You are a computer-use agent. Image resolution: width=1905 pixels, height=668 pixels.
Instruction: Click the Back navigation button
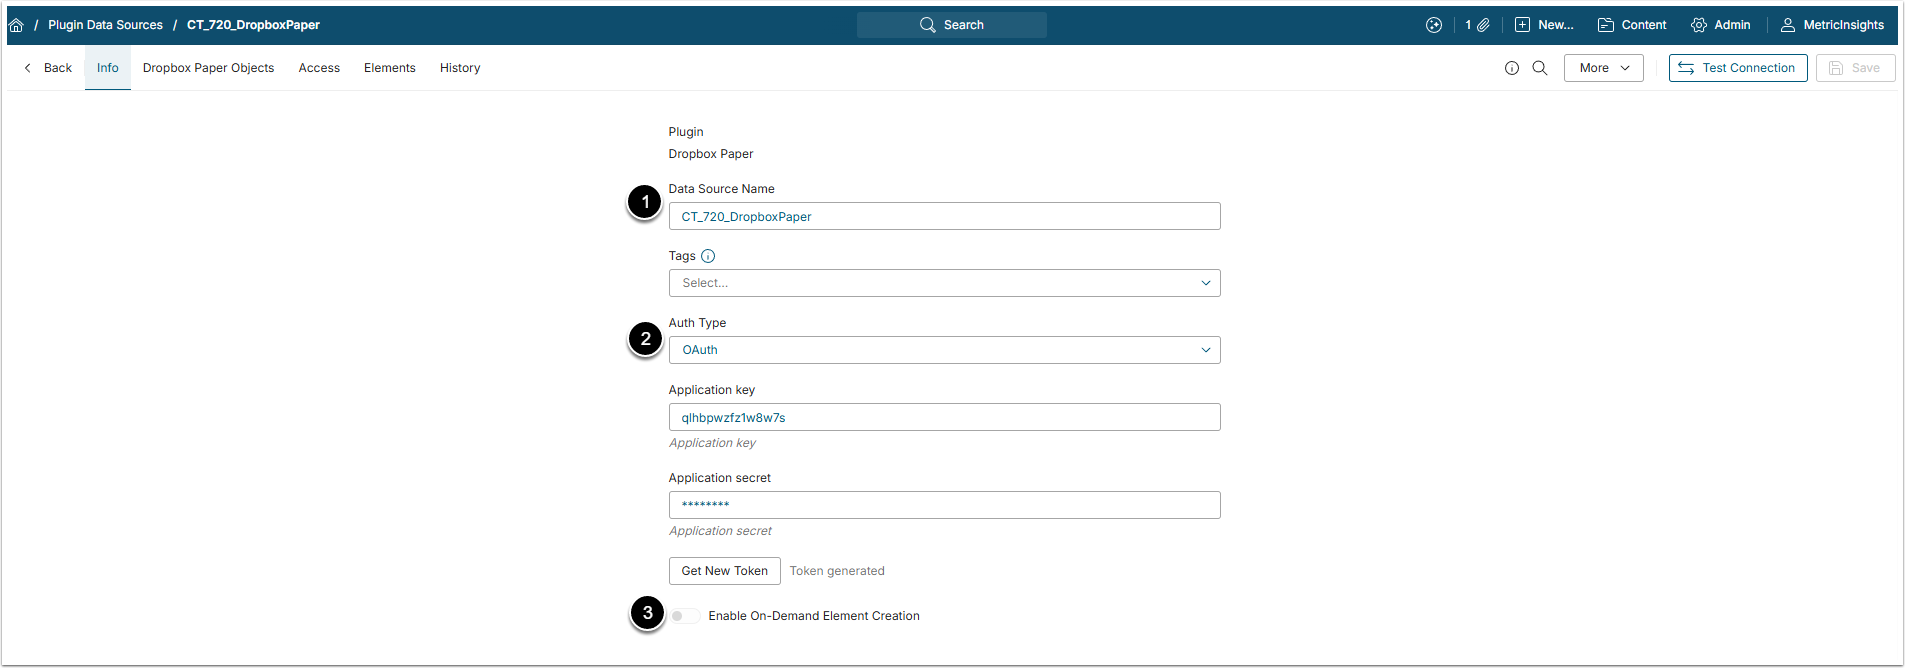[x=48, y=68]
